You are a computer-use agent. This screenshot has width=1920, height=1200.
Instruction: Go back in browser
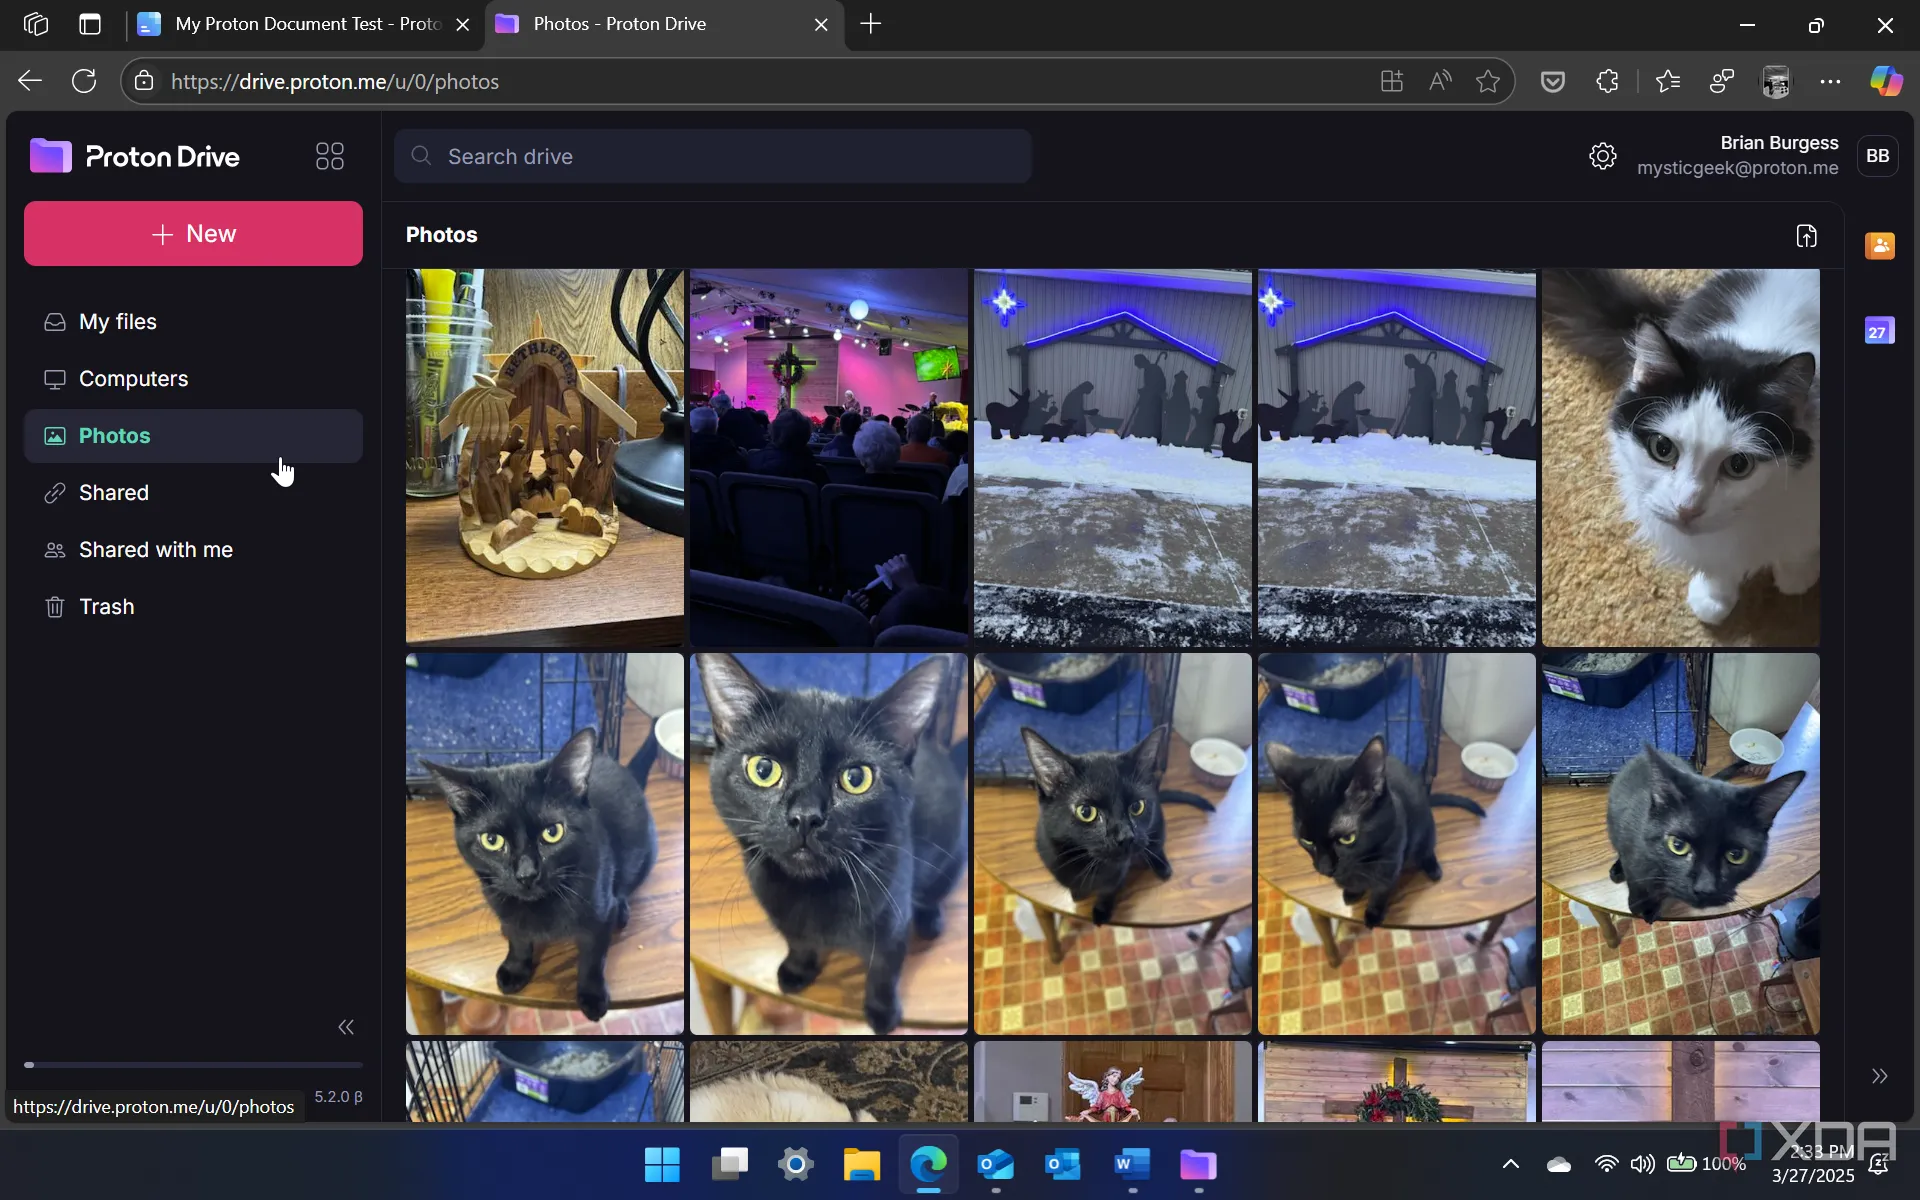point(30,81)
